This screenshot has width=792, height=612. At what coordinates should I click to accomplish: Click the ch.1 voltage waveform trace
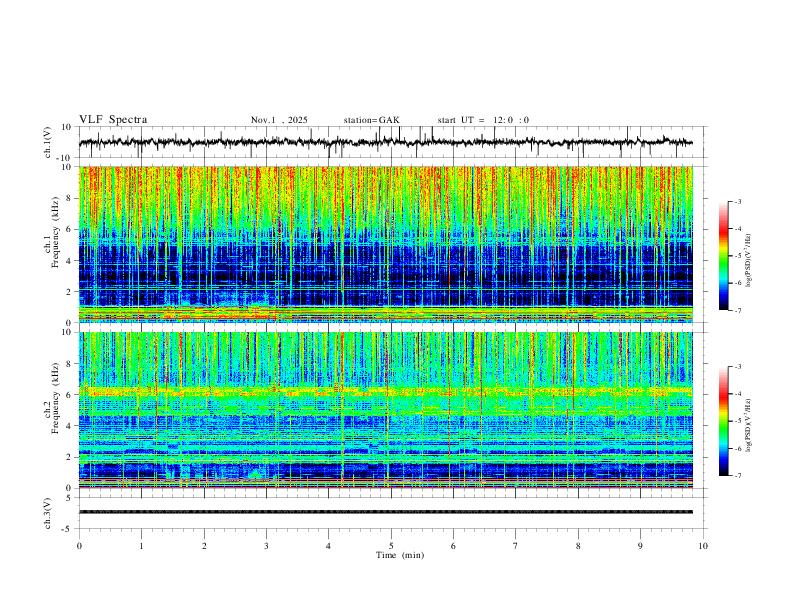tap(385, 142)
